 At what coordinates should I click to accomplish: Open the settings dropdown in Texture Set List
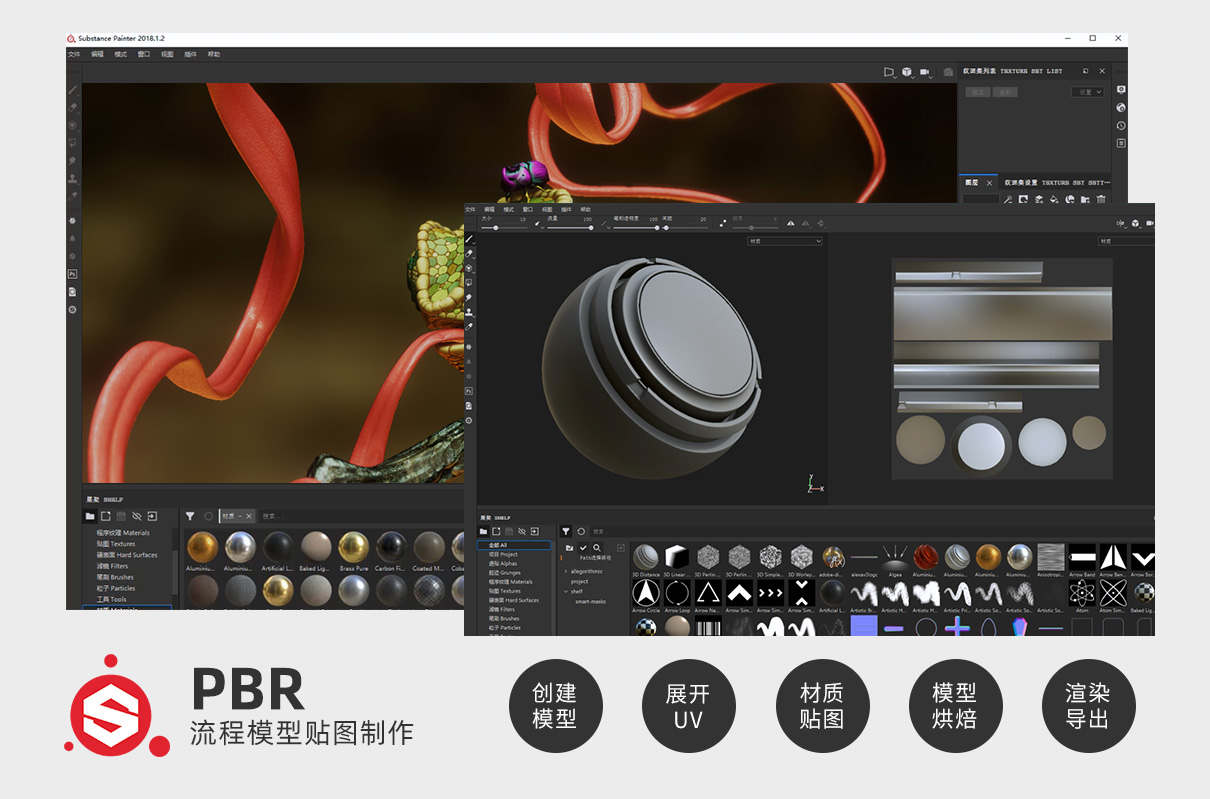(x=1088, y=92)
